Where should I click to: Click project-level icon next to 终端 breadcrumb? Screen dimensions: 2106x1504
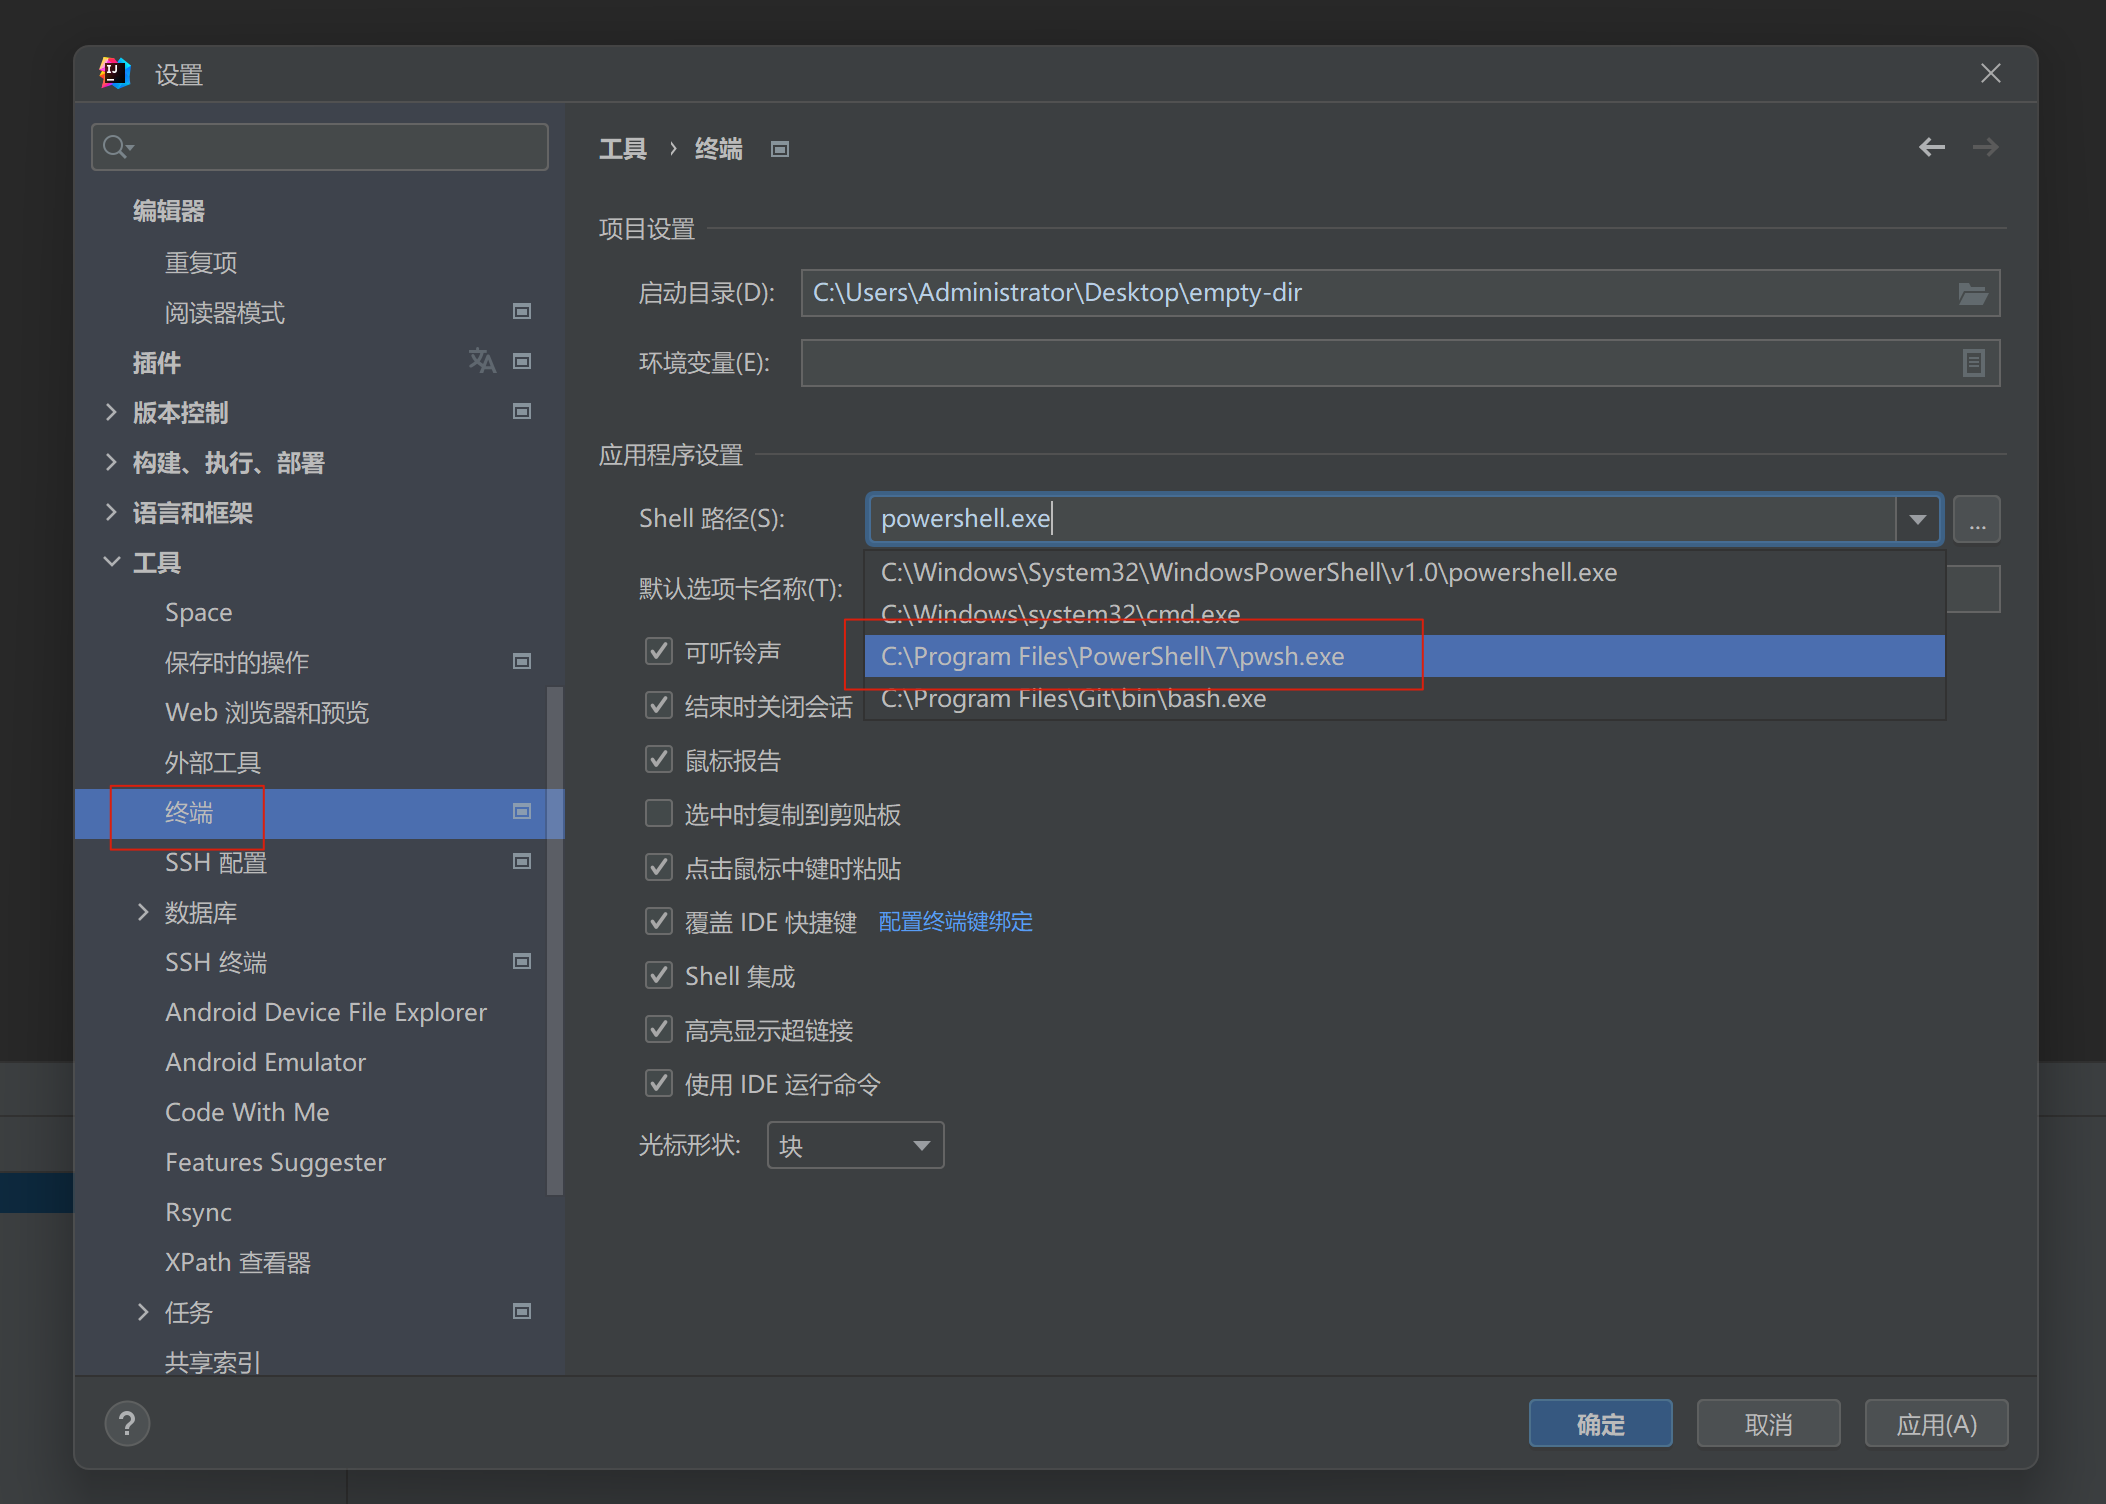[x=780, y=149]
